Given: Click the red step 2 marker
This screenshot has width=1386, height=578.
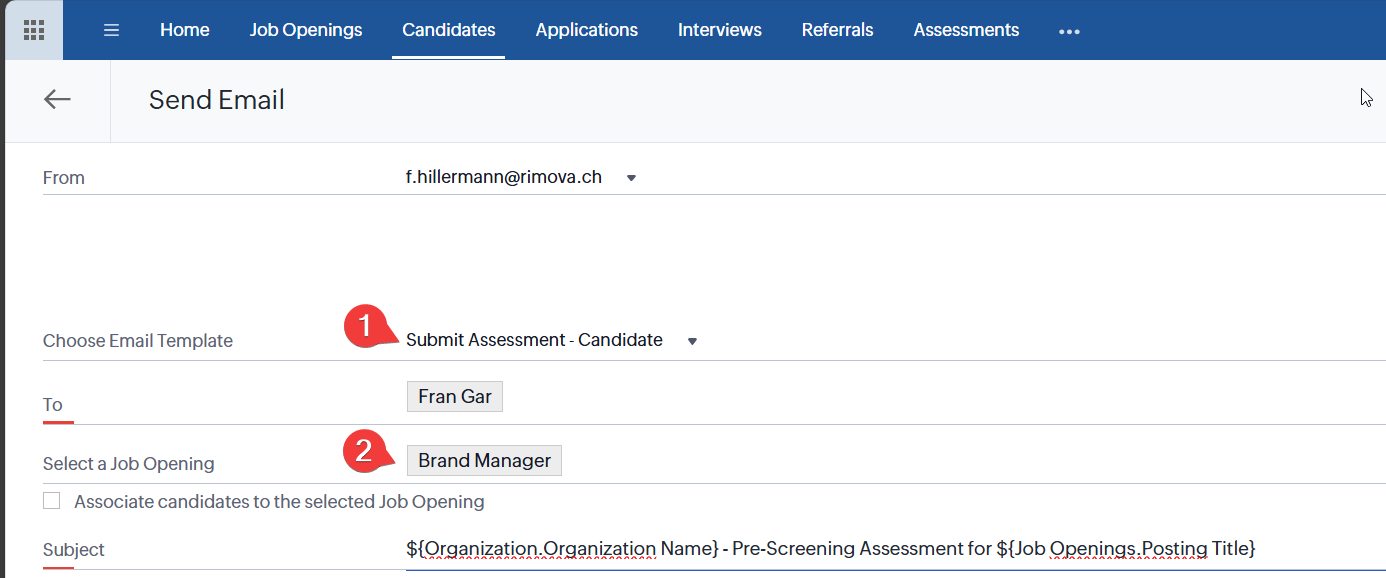Looking at the screenshot, I should tap(364, 450).
